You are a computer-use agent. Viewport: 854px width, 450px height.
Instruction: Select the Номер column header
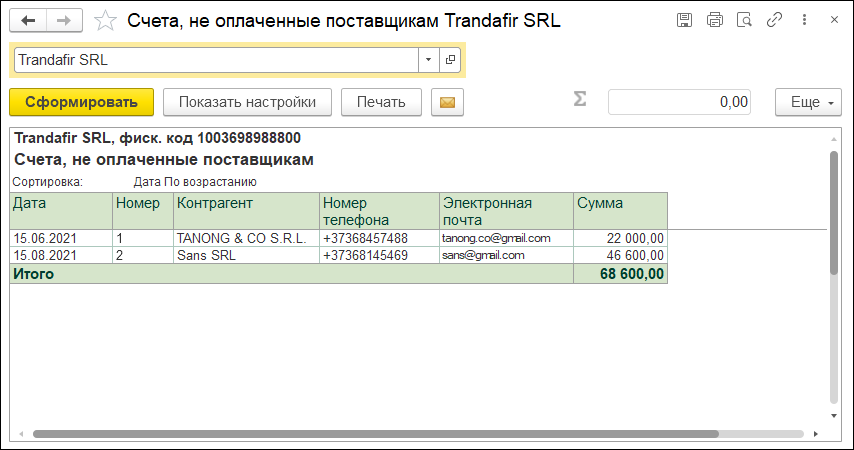pyautogui.click(x=143, y=211)
